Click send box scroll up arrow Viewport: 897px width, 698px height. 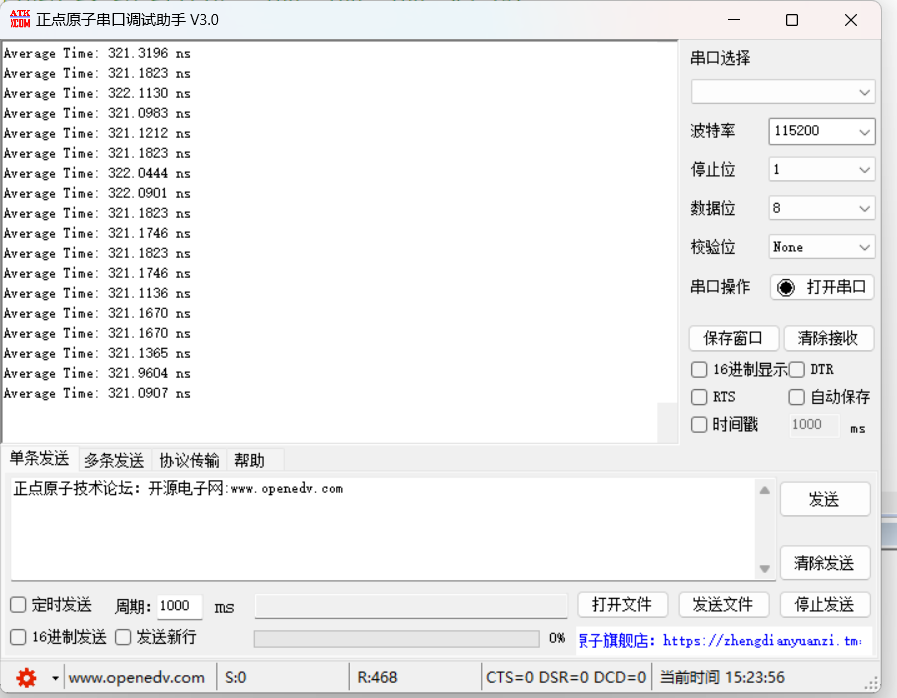tap(765, 490)
